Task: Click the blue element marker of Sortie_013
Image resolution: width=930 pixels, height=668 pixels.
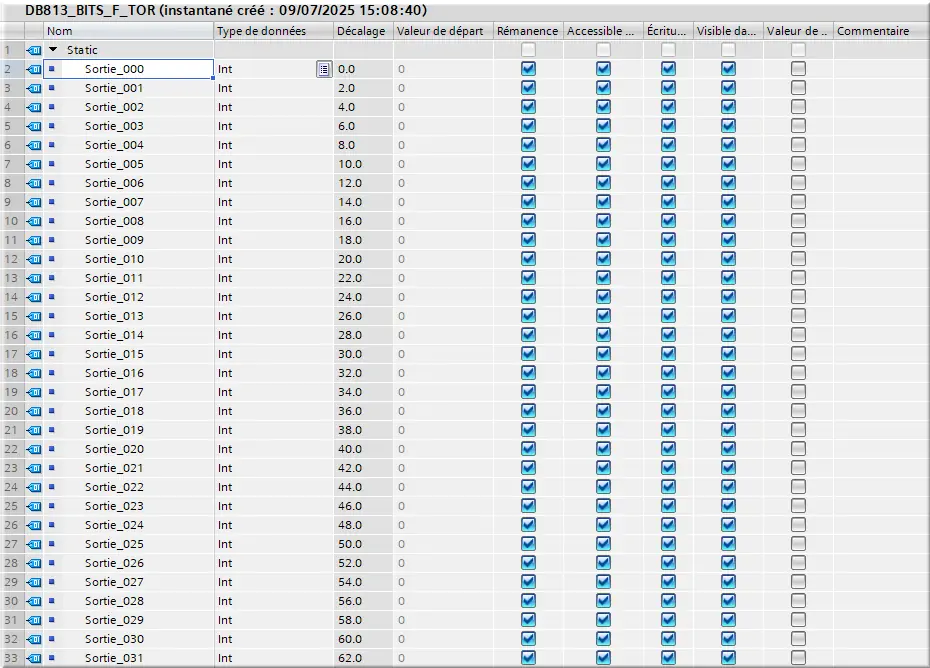Action: [x=52, y=316]
